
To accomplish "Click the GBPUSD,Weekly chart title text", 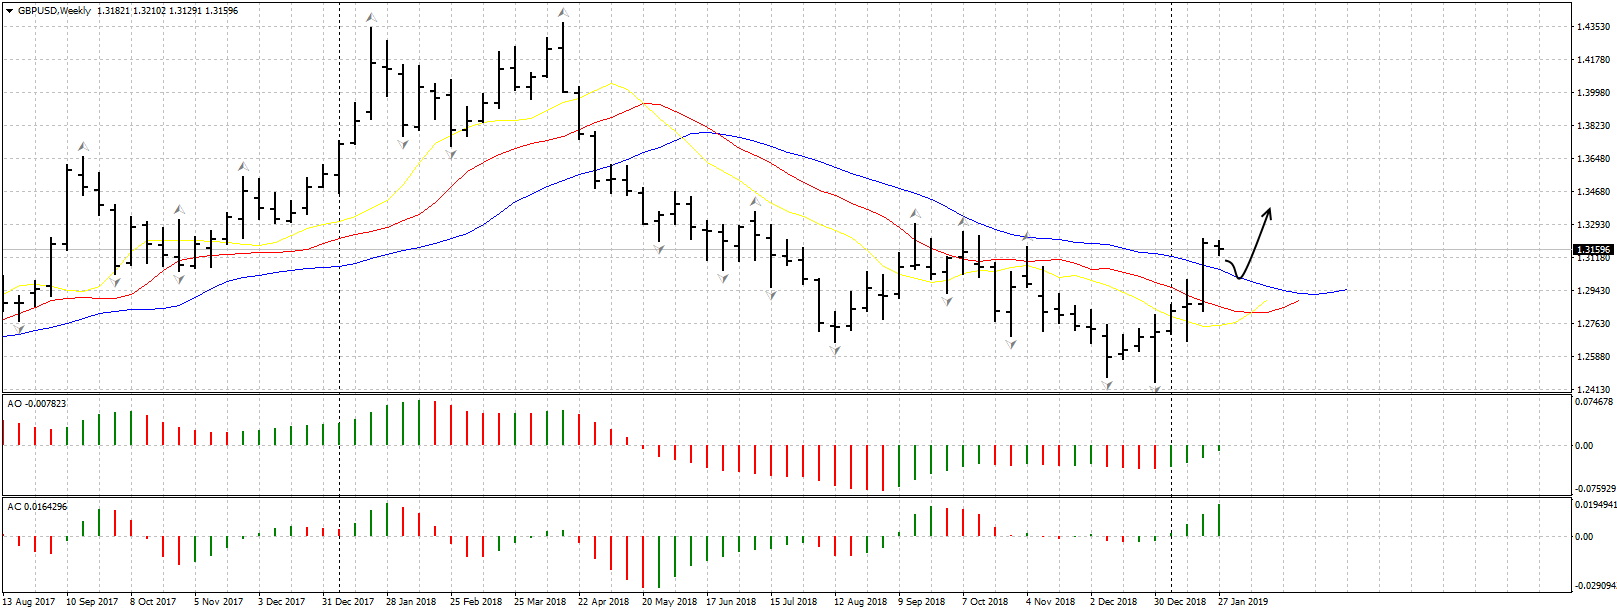I will tap(54, 11).
